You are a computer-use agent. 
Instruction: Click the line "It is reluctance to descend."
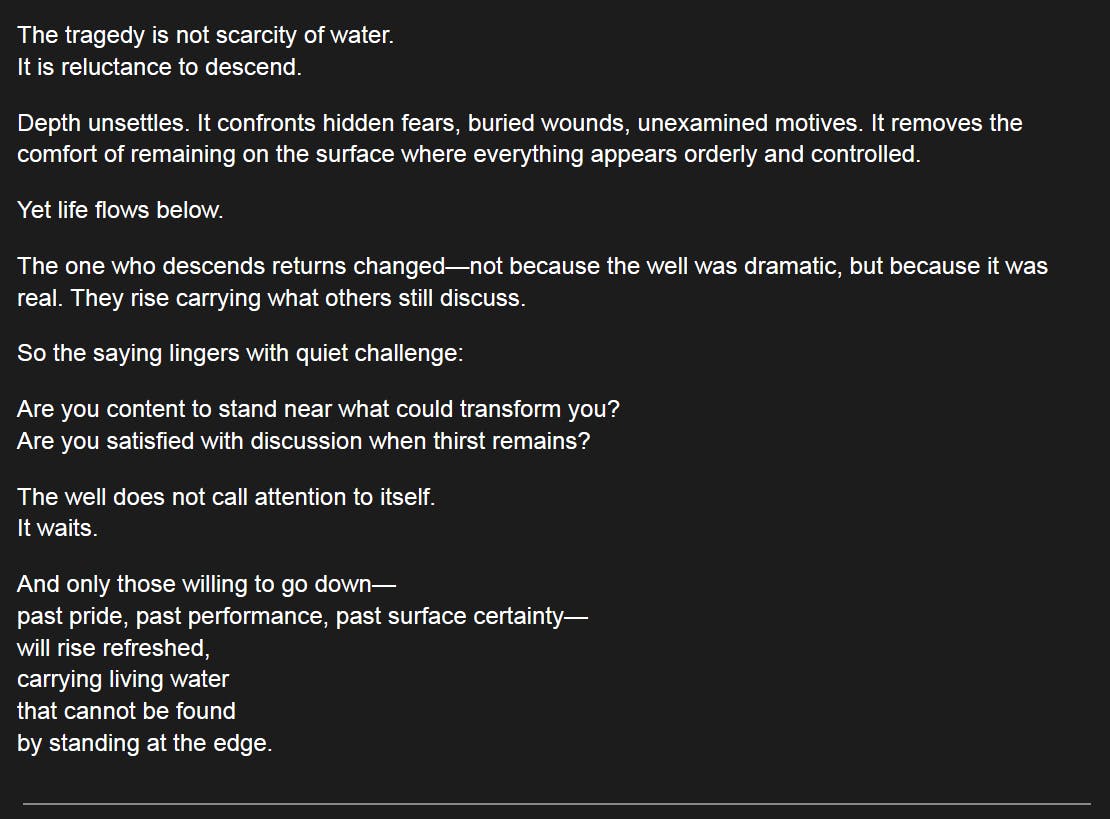[158, 68]
